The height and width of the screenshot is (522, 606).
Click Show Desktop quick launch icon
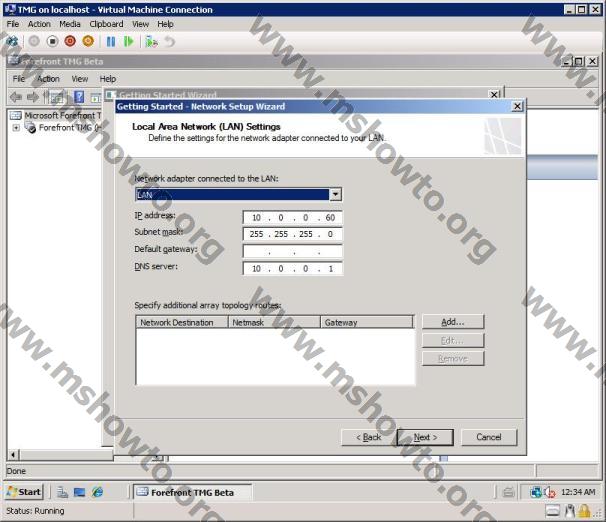pos(80,492)
